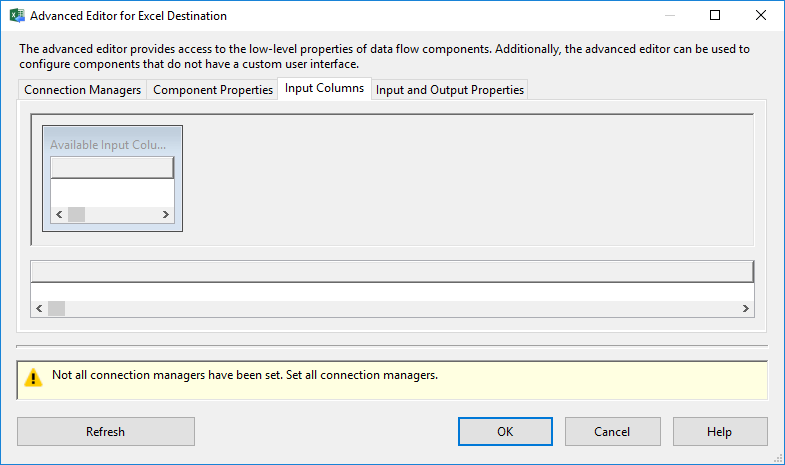
Task: Maximize the Advanced Editor window
Action: [715, 16]
